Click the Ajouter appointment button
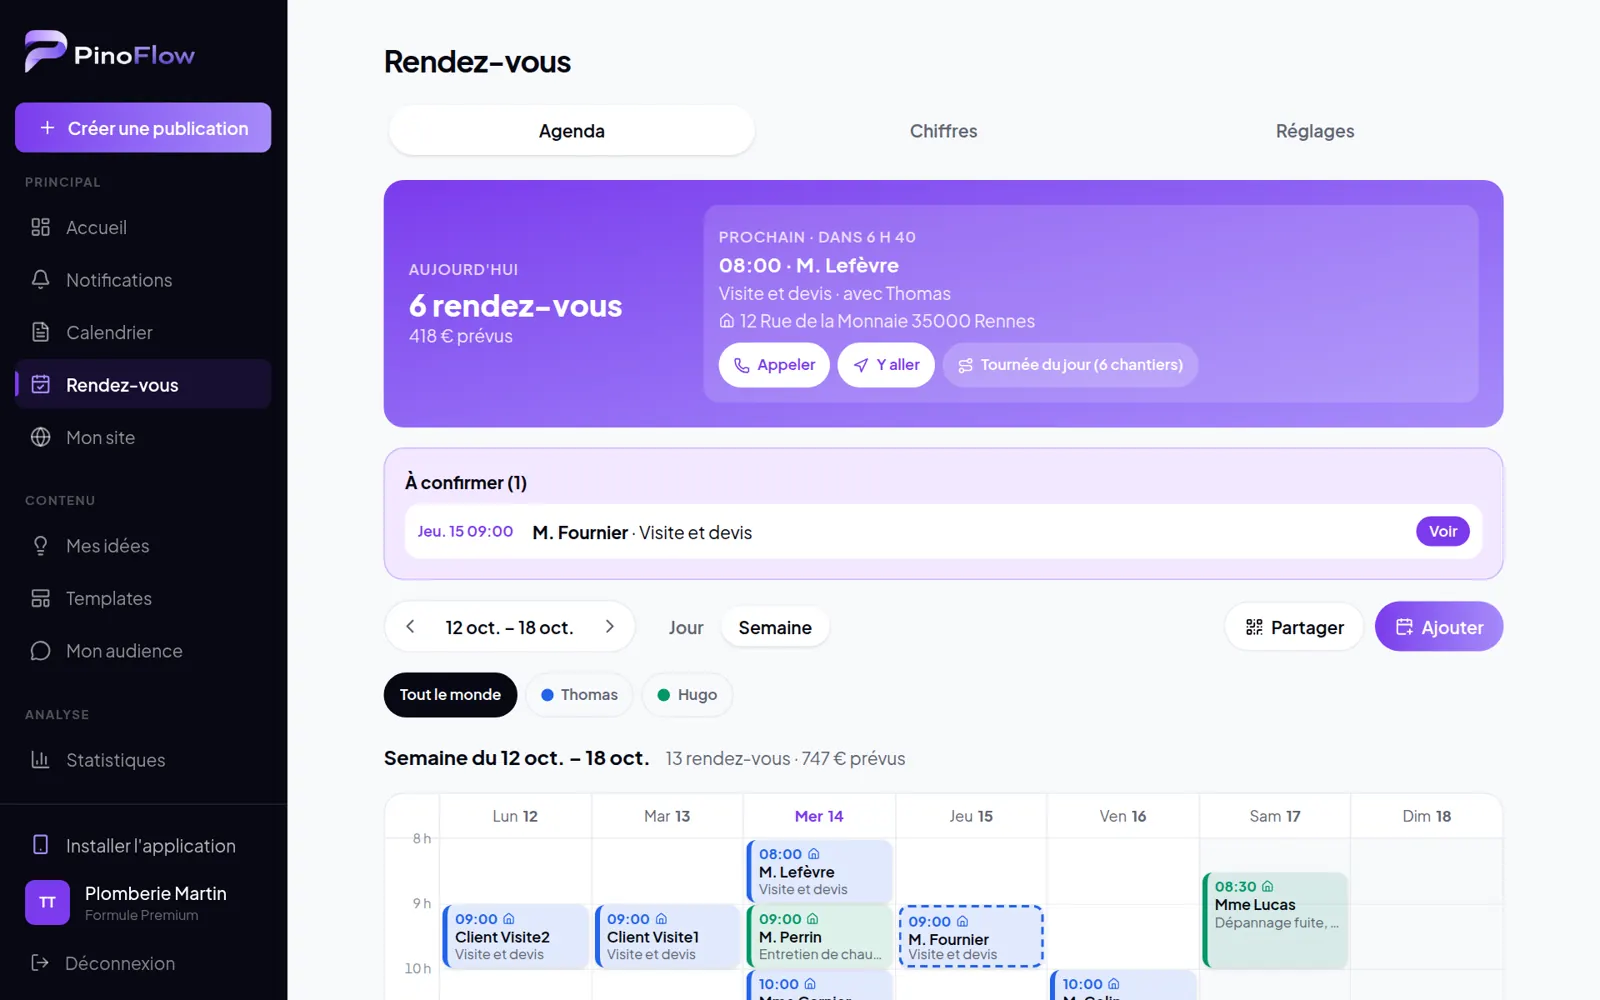Image resolution: width=1600 pixels, height=1000 pixels. [x=1439, y=627]
